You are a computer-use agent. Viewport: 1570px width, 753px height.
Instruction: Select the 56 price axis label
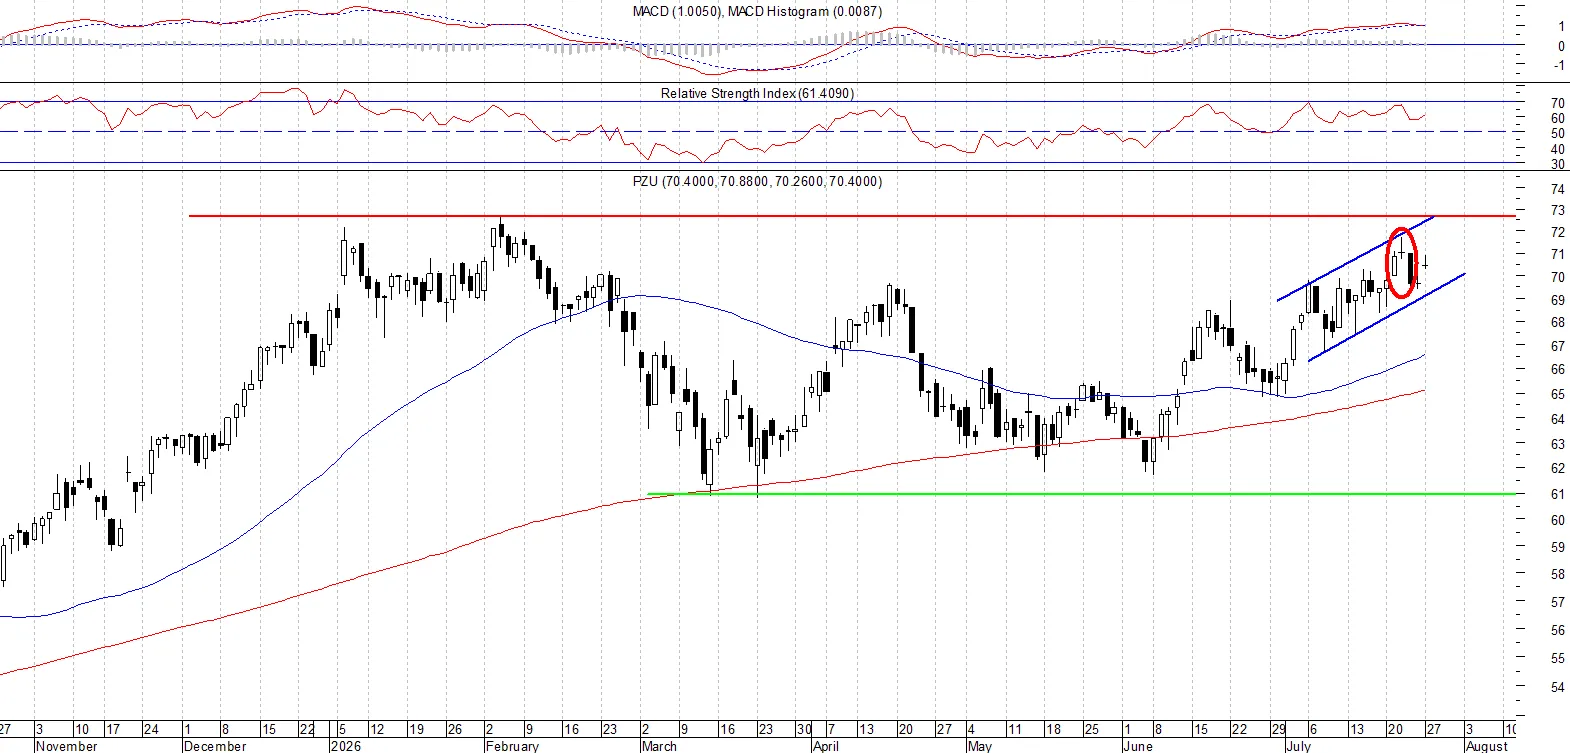[x=1558, y=631]
